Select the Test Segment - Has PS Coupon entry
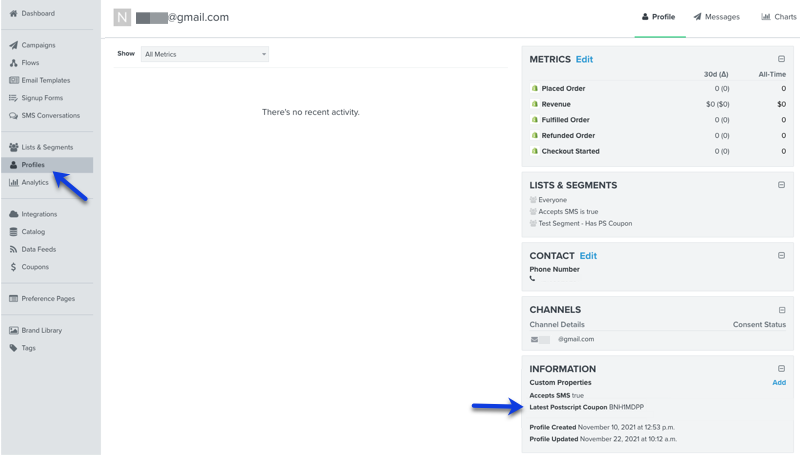Viewport: 800px width, 455px height. tap(585, 223)
